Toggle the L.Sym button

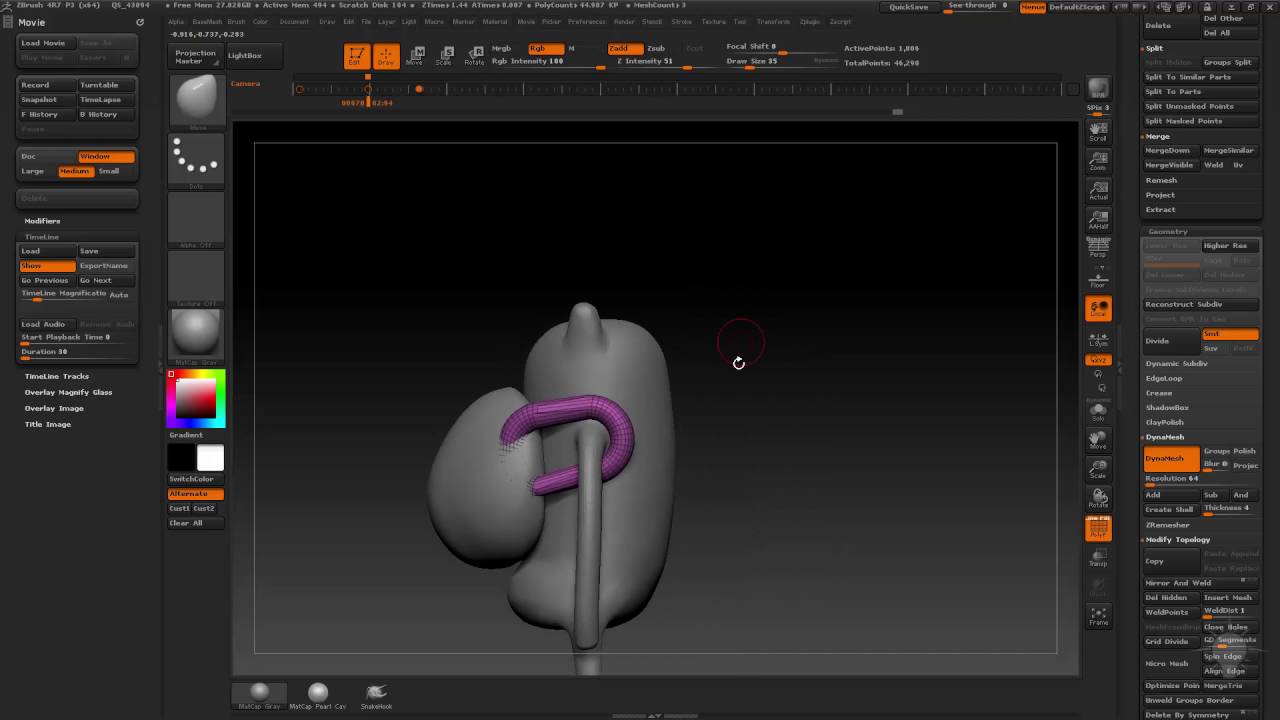coord(1098,338)
